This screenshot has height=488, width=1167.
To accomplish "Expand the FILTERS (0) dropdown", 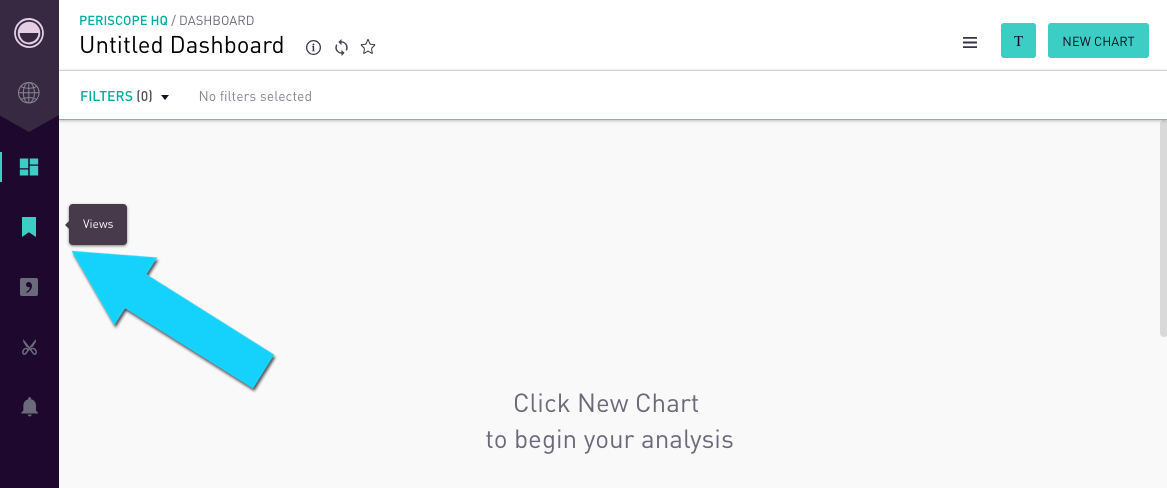I will point(125,96).
